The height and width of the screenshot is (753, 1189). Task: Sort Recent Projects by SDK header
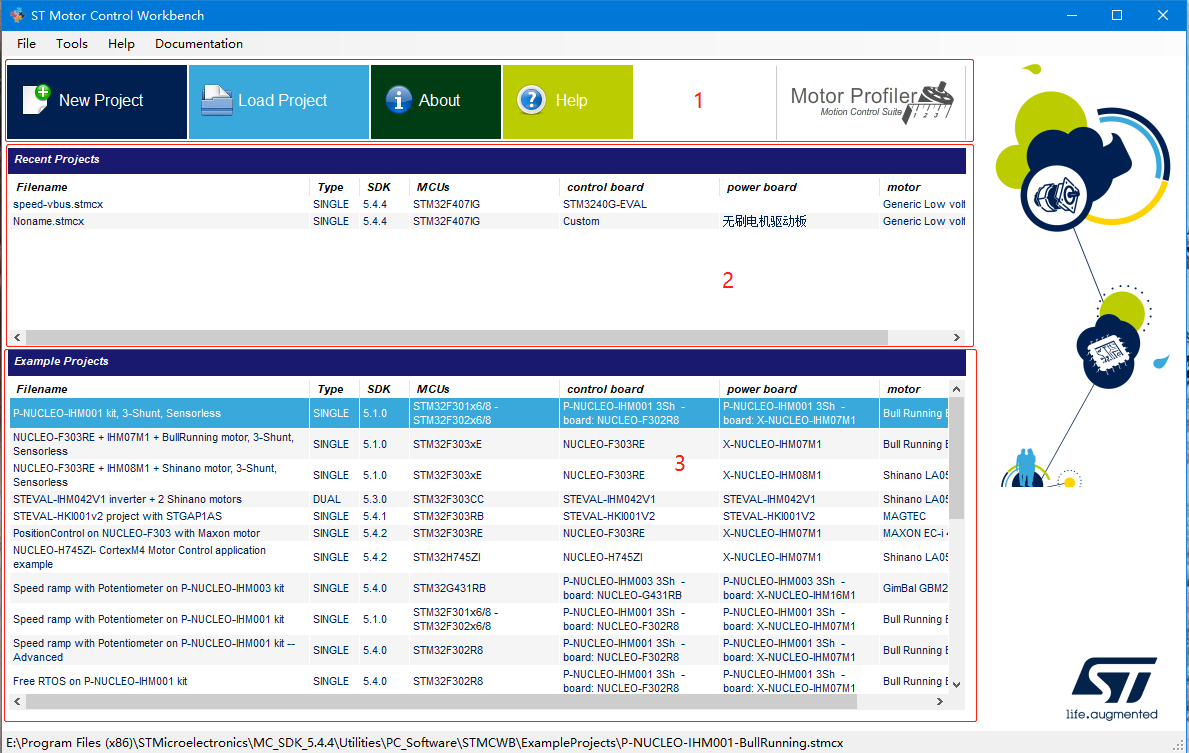tap(379, 187)
